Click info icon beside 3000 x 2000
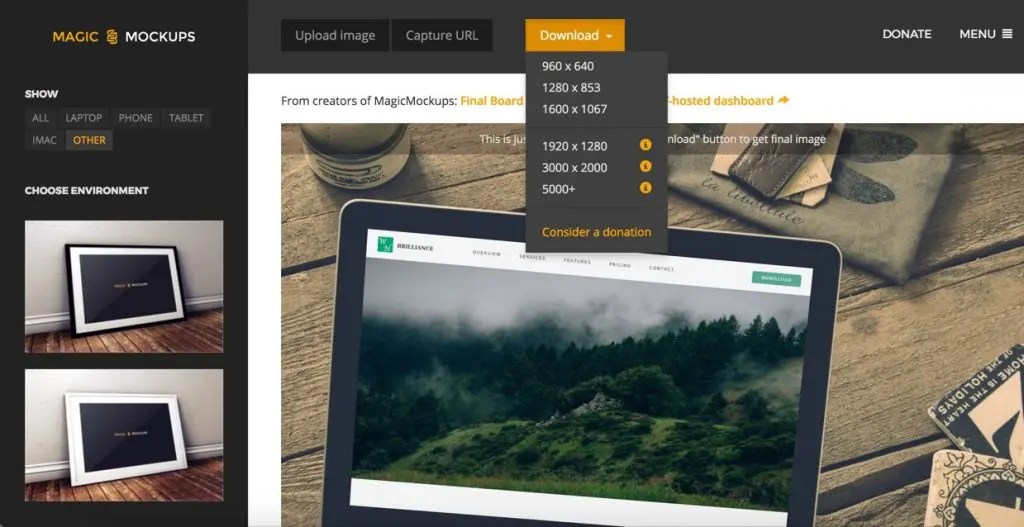 coord(645,167)
